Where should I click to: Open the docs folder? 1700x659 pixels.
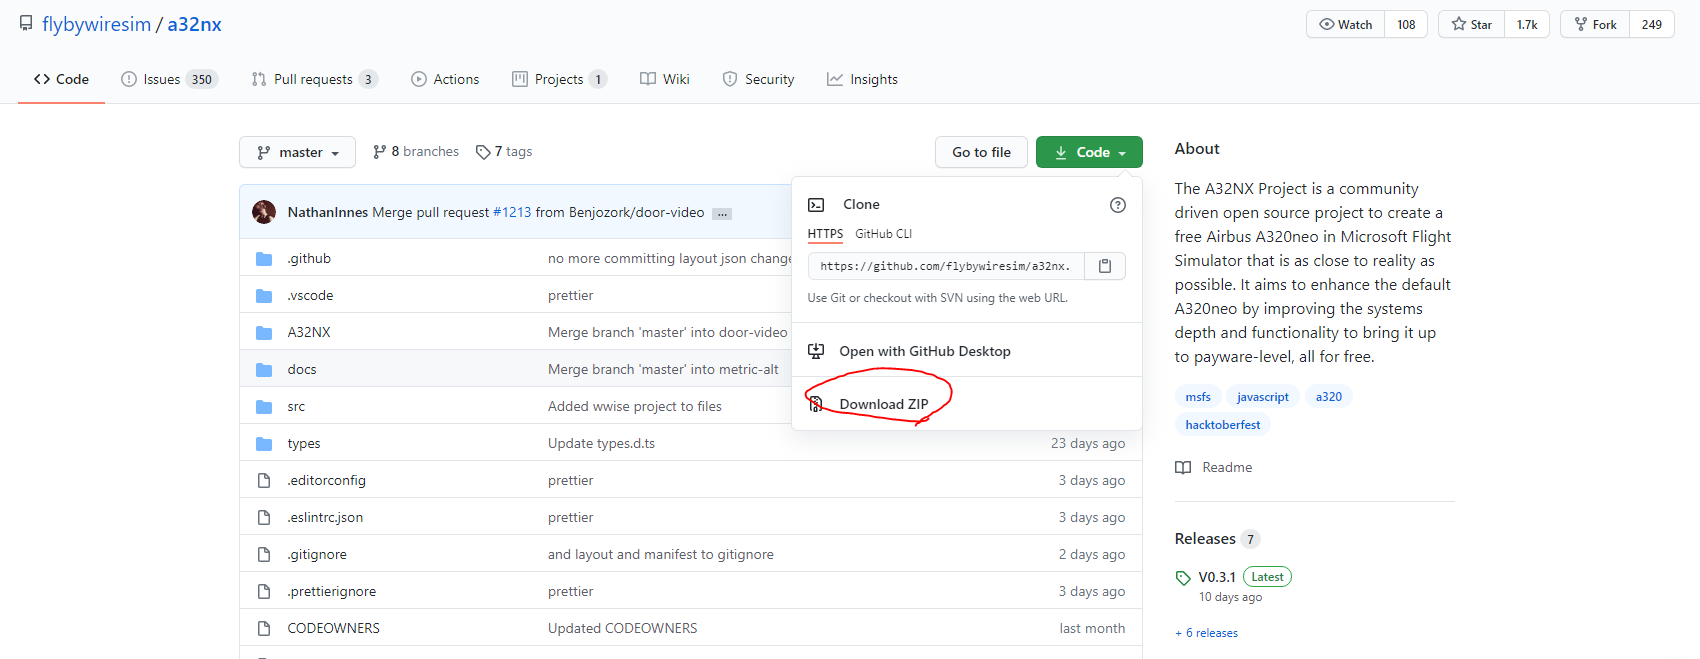(302, 369)
